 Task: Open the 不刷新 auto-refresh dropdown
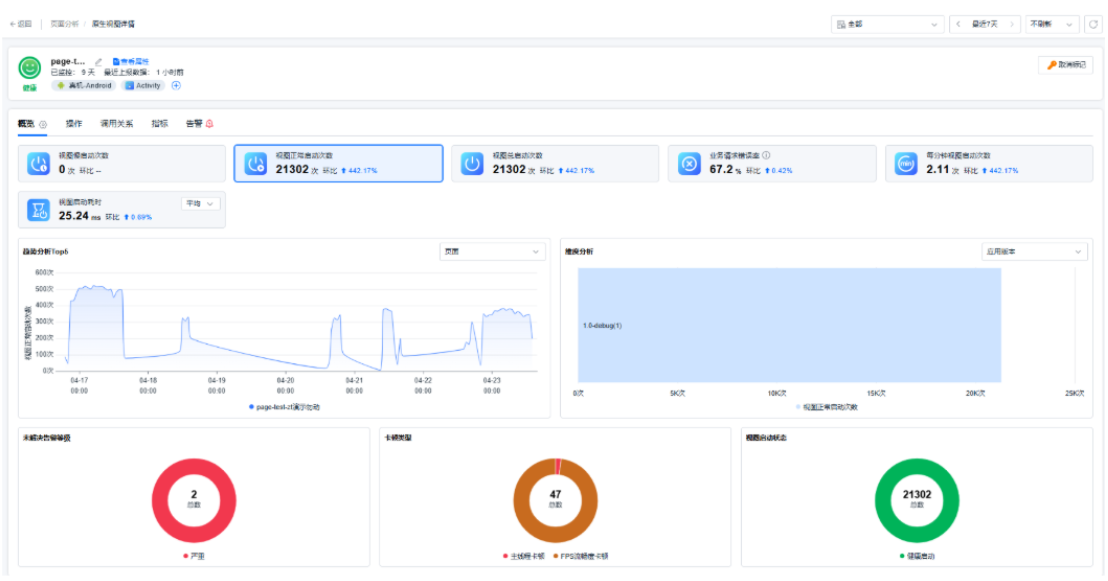(1052, 24)
